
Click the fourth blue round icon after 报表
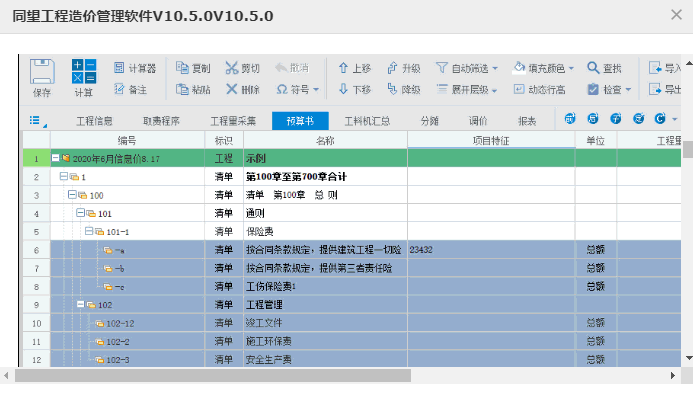click(x=639, y=118)
